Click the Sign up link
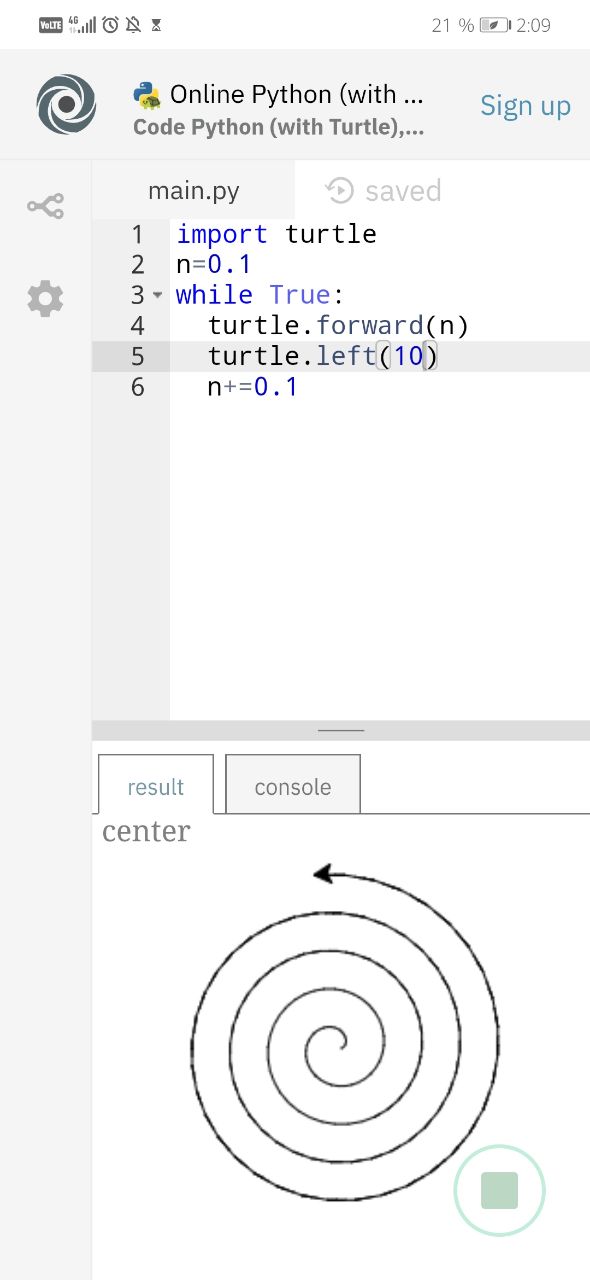This screenshot has height=1280, width=590. point(525,105)
